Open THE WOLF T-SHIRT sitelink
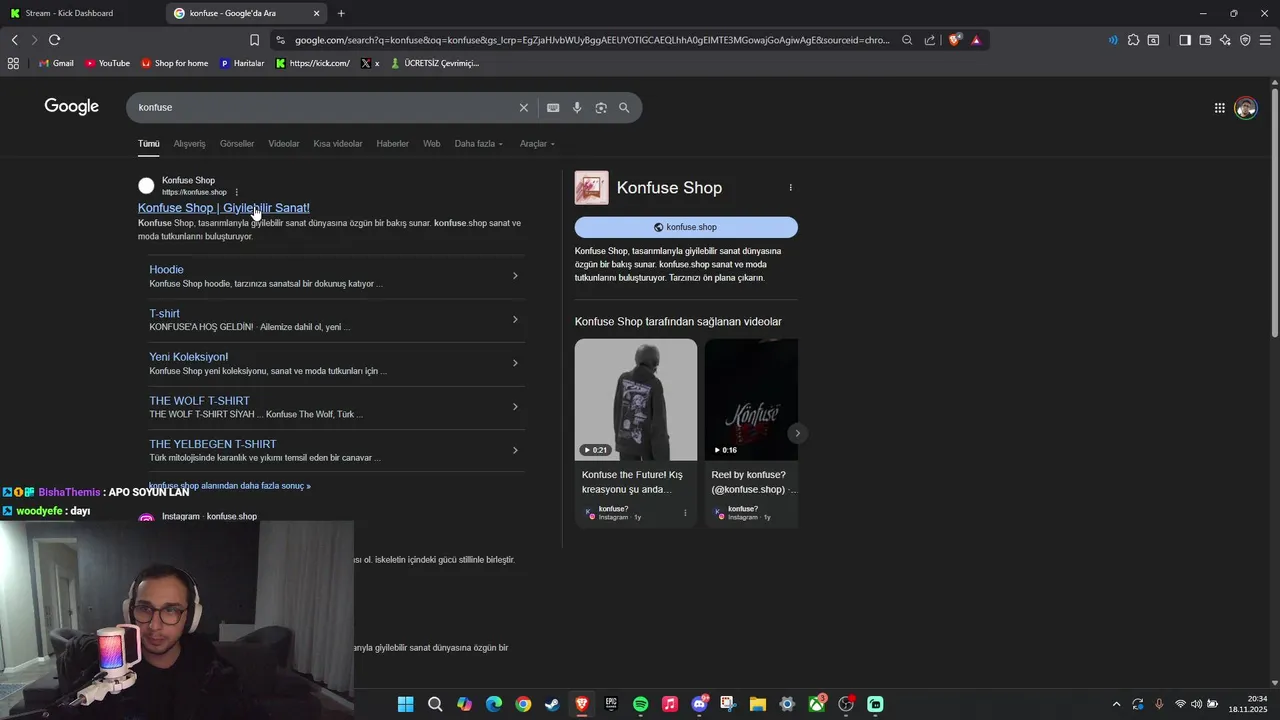Viewport: 1280px width, 720px height. [x=199, y=401]
